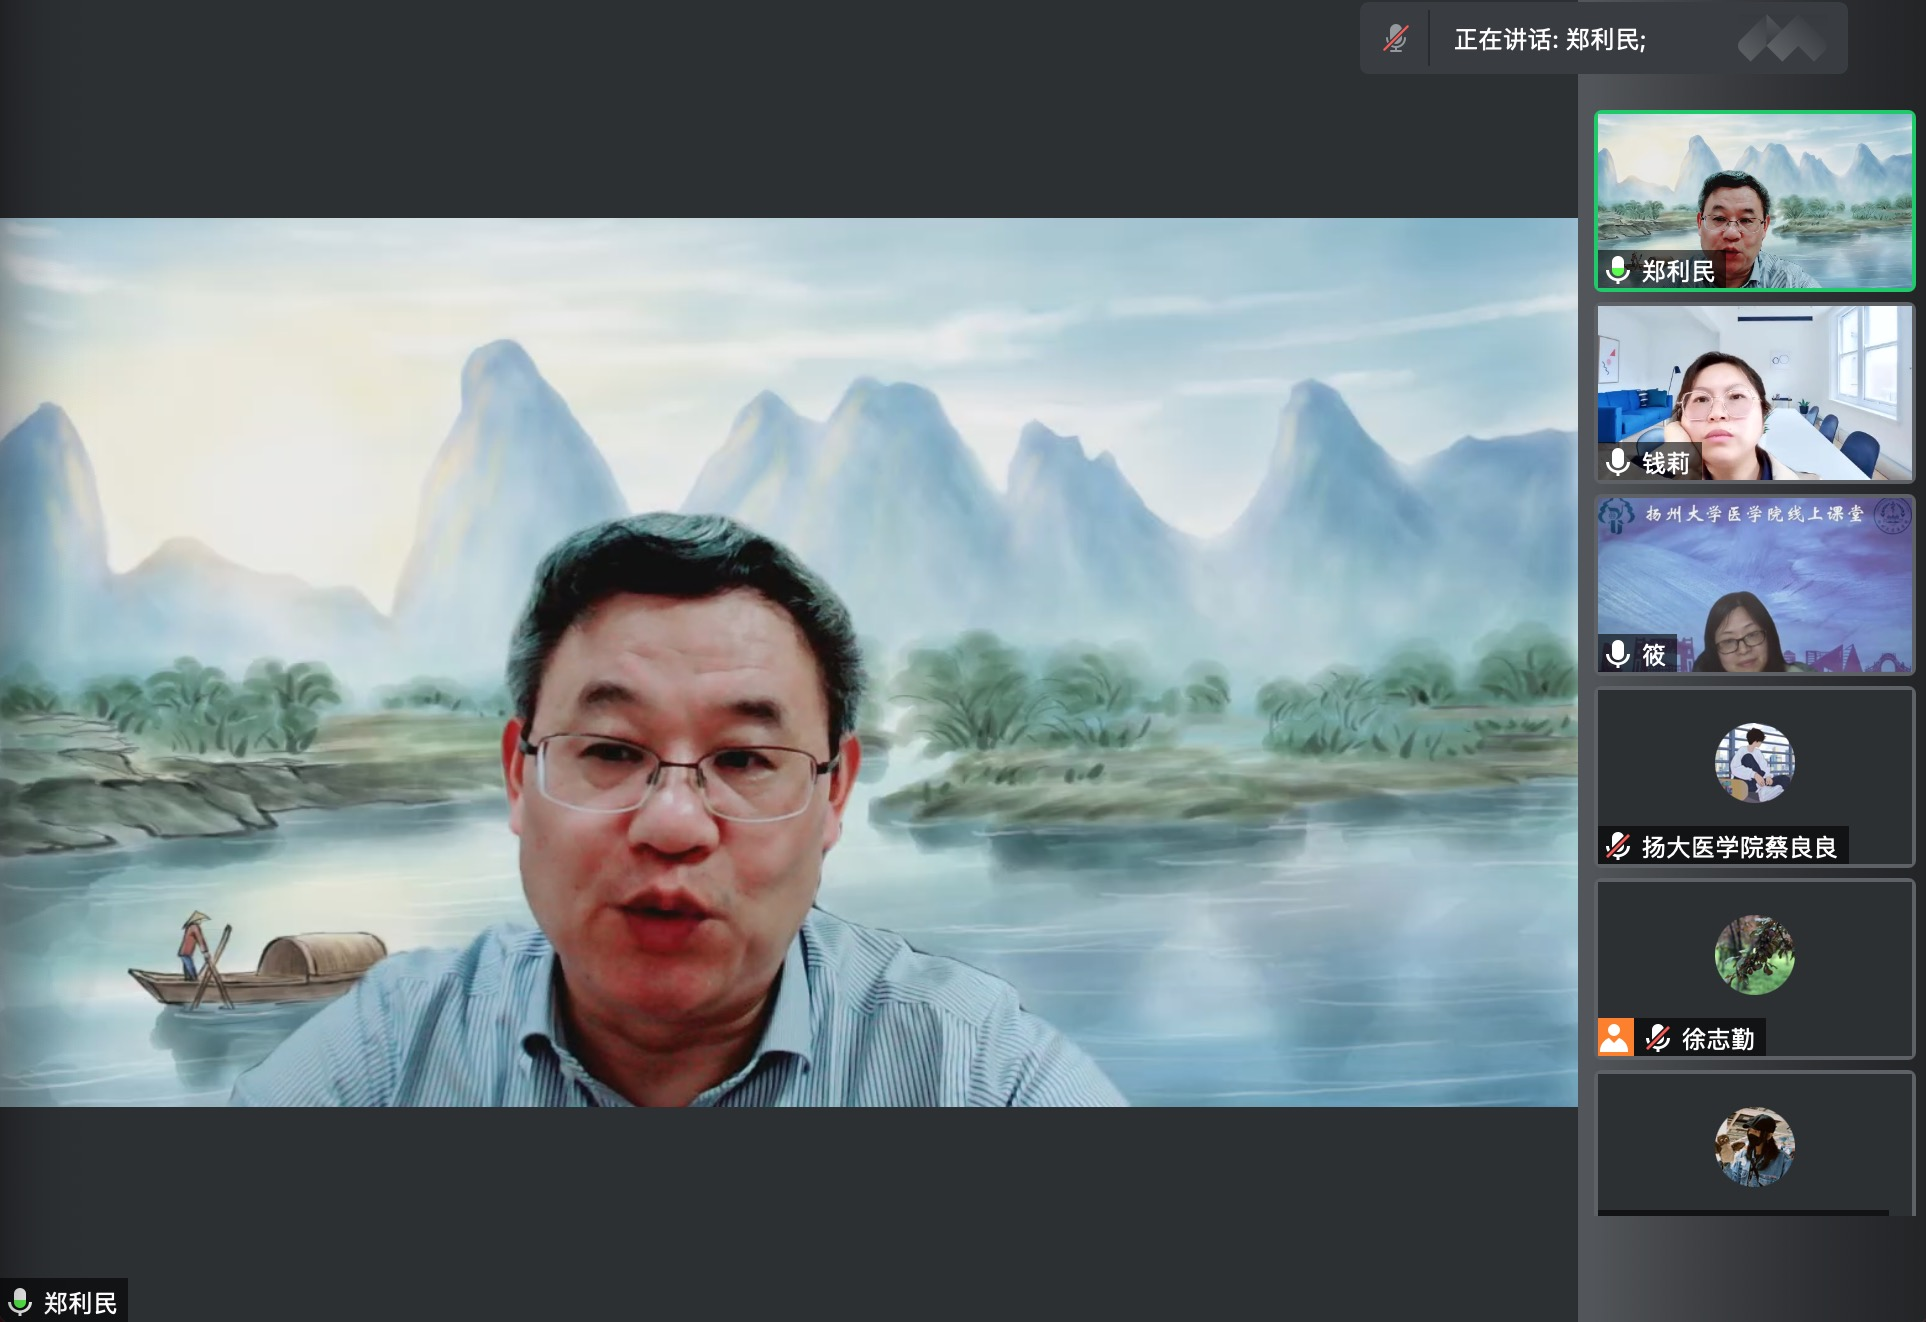Select the 筱 participant video tile

pyautogui.click(x=1755, y=590)
